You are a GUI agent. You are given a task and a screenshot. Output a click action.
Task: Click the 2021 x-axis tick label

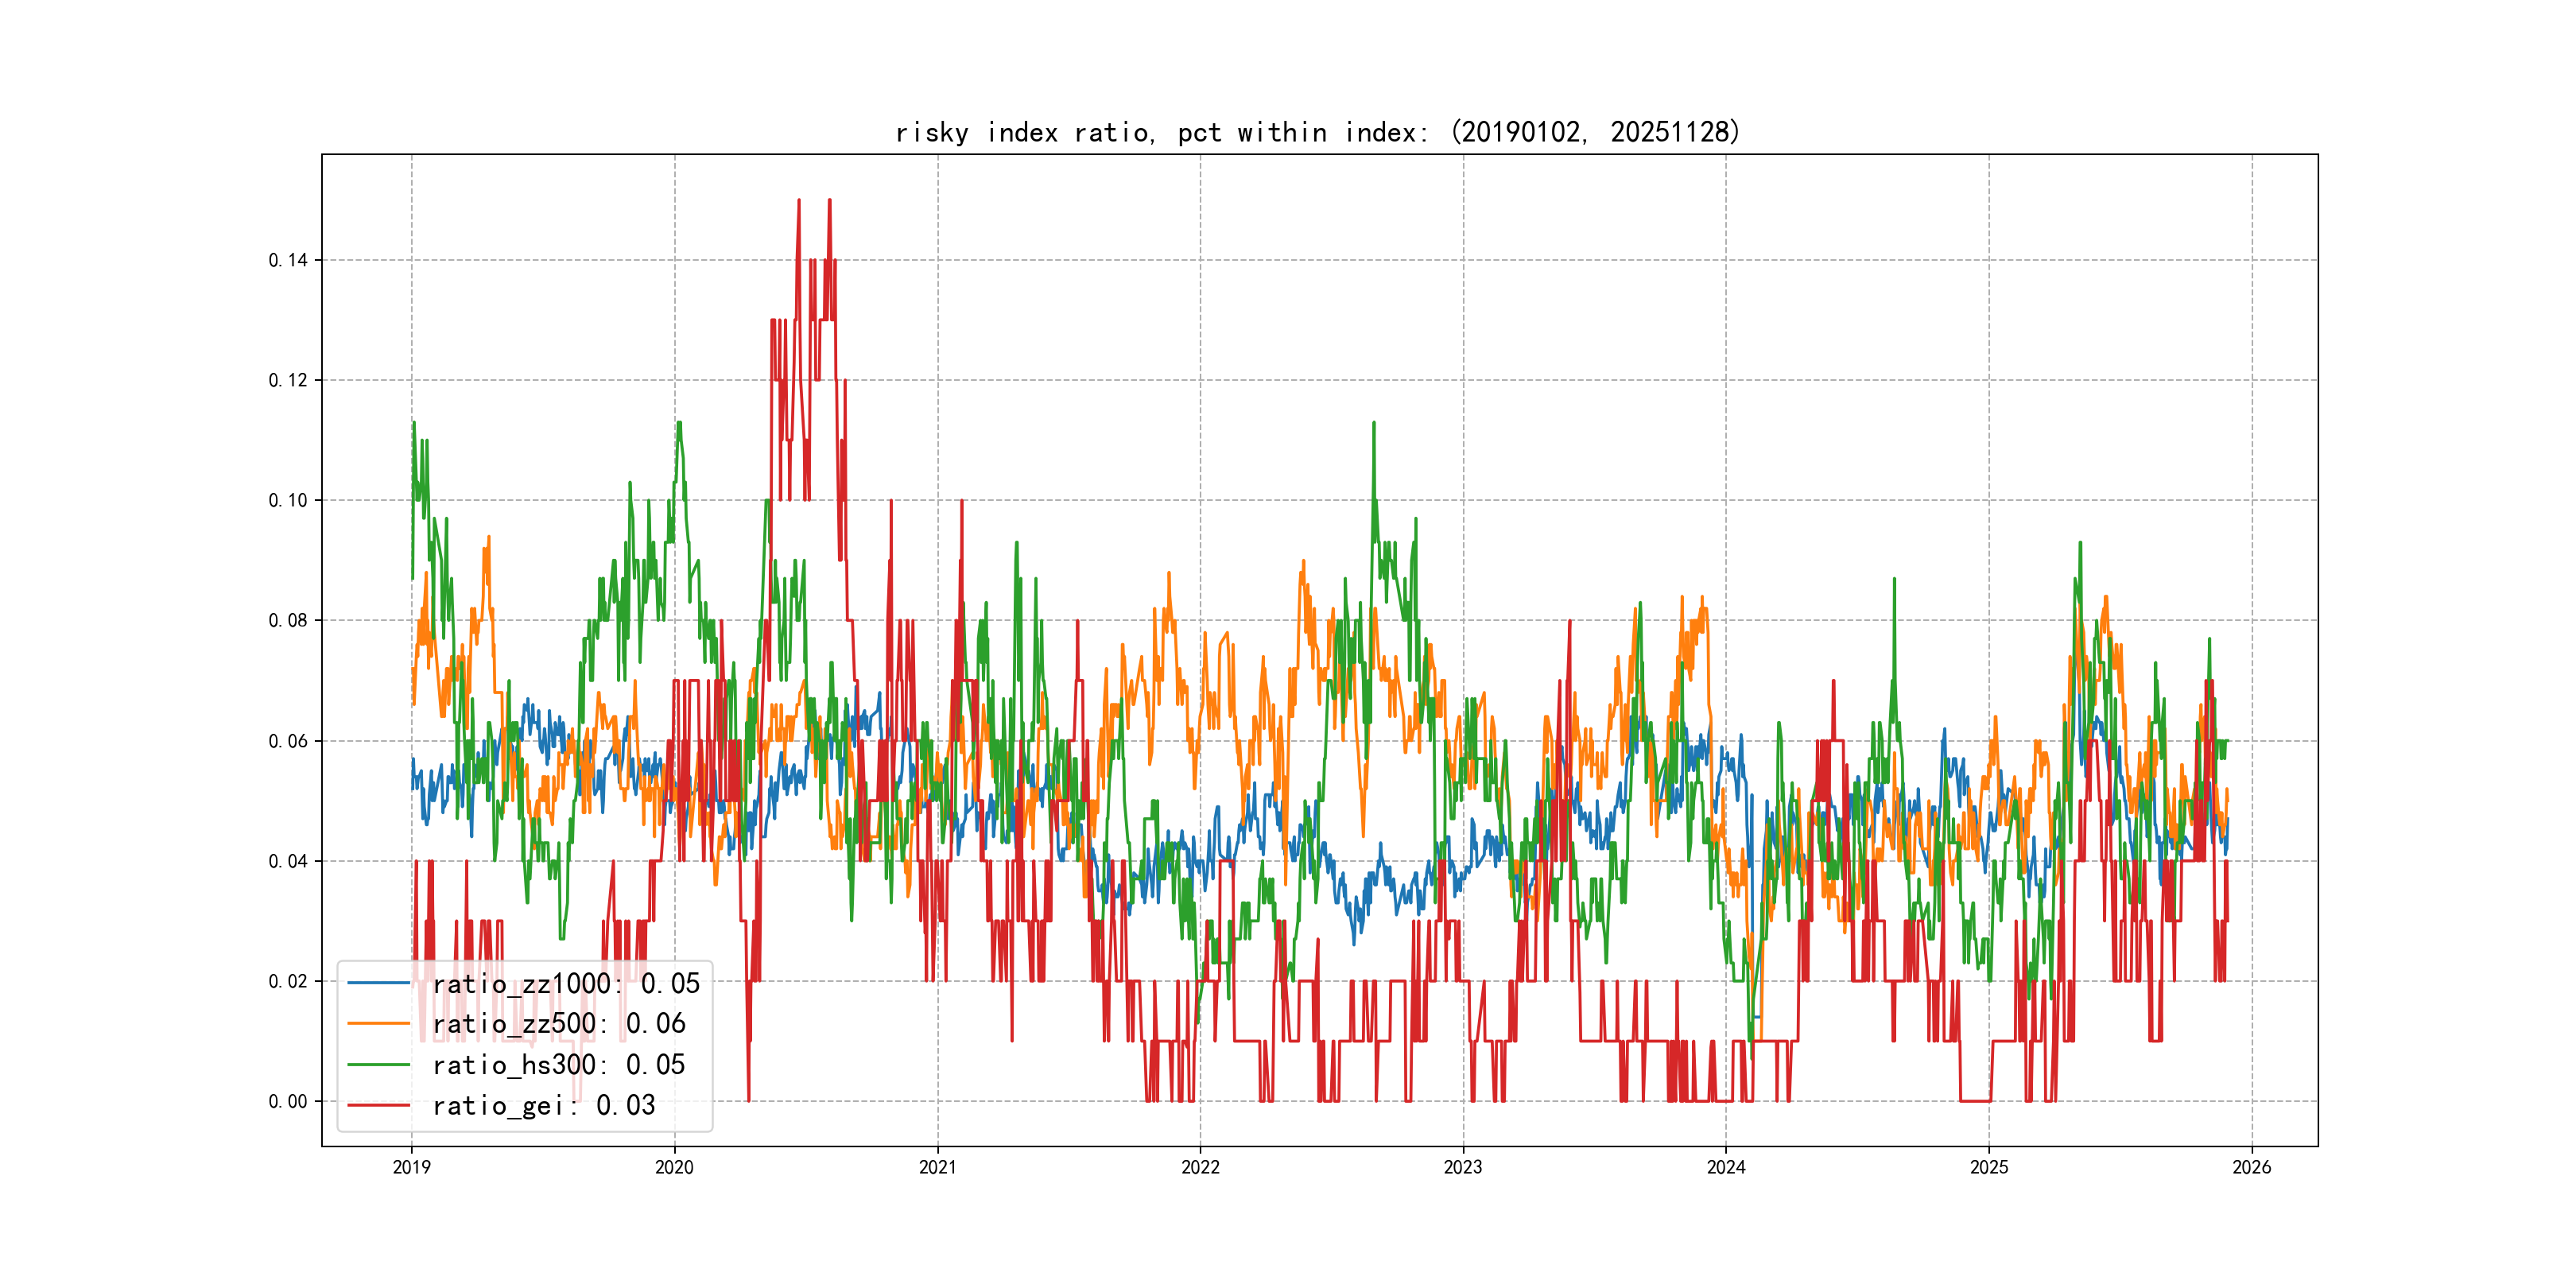937,1167
